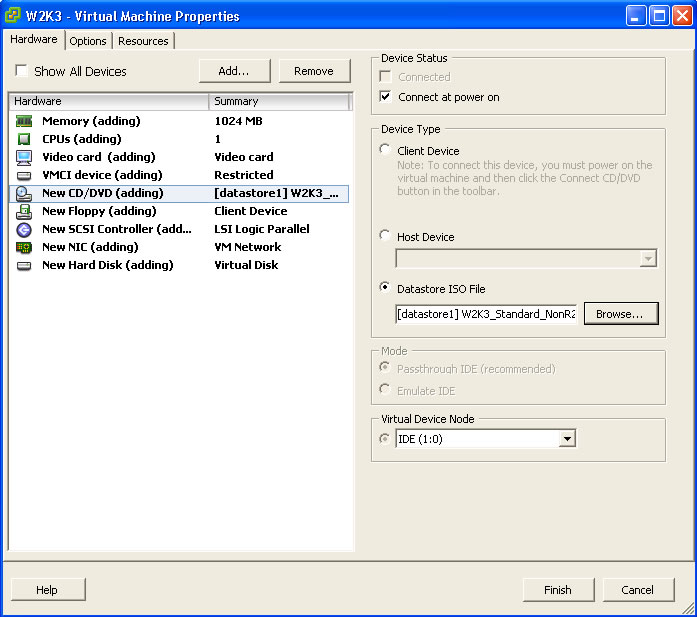Click the Cancel button
The height and width of the screenshot is (617, 697).
(638, 590)
